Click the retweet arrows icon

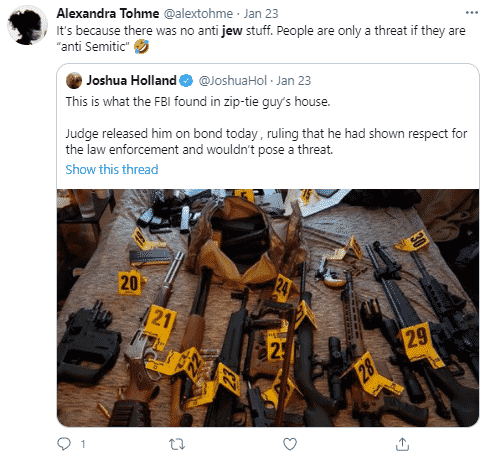click(x=177, y=444)
